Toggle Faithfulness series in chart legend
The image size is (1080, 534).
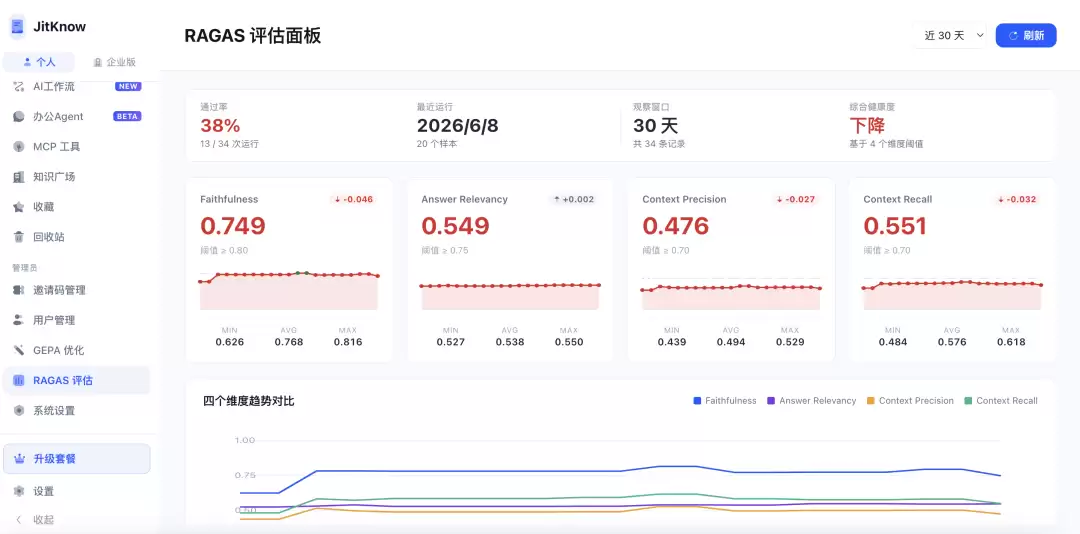click(x=725, y=400)
